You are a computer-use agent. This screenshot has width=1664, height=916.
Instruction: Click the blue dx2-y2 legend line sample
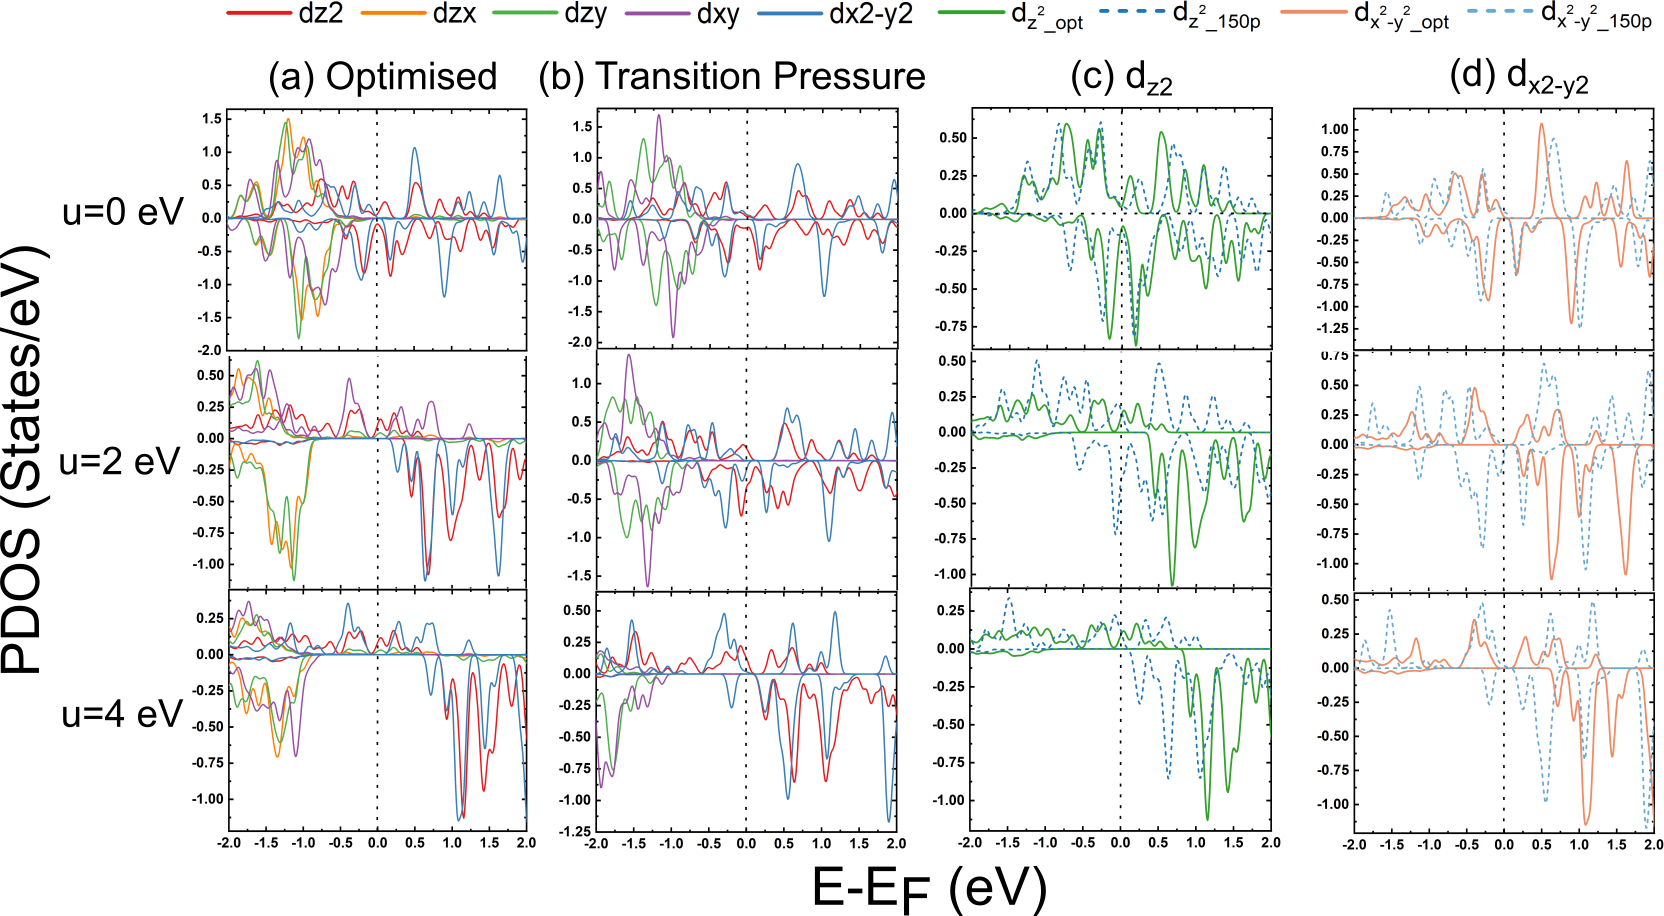[x=789, y=13]
